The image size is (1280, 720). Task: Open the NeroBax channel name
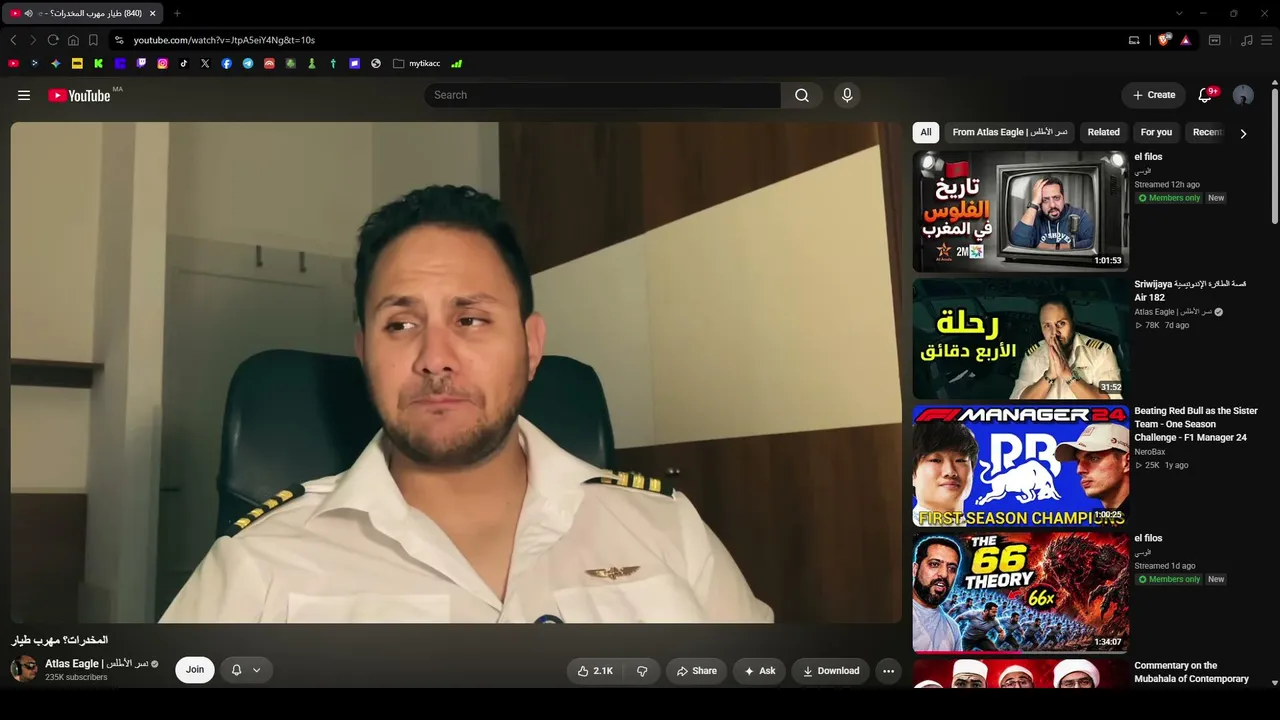(x=1150, y=452)
